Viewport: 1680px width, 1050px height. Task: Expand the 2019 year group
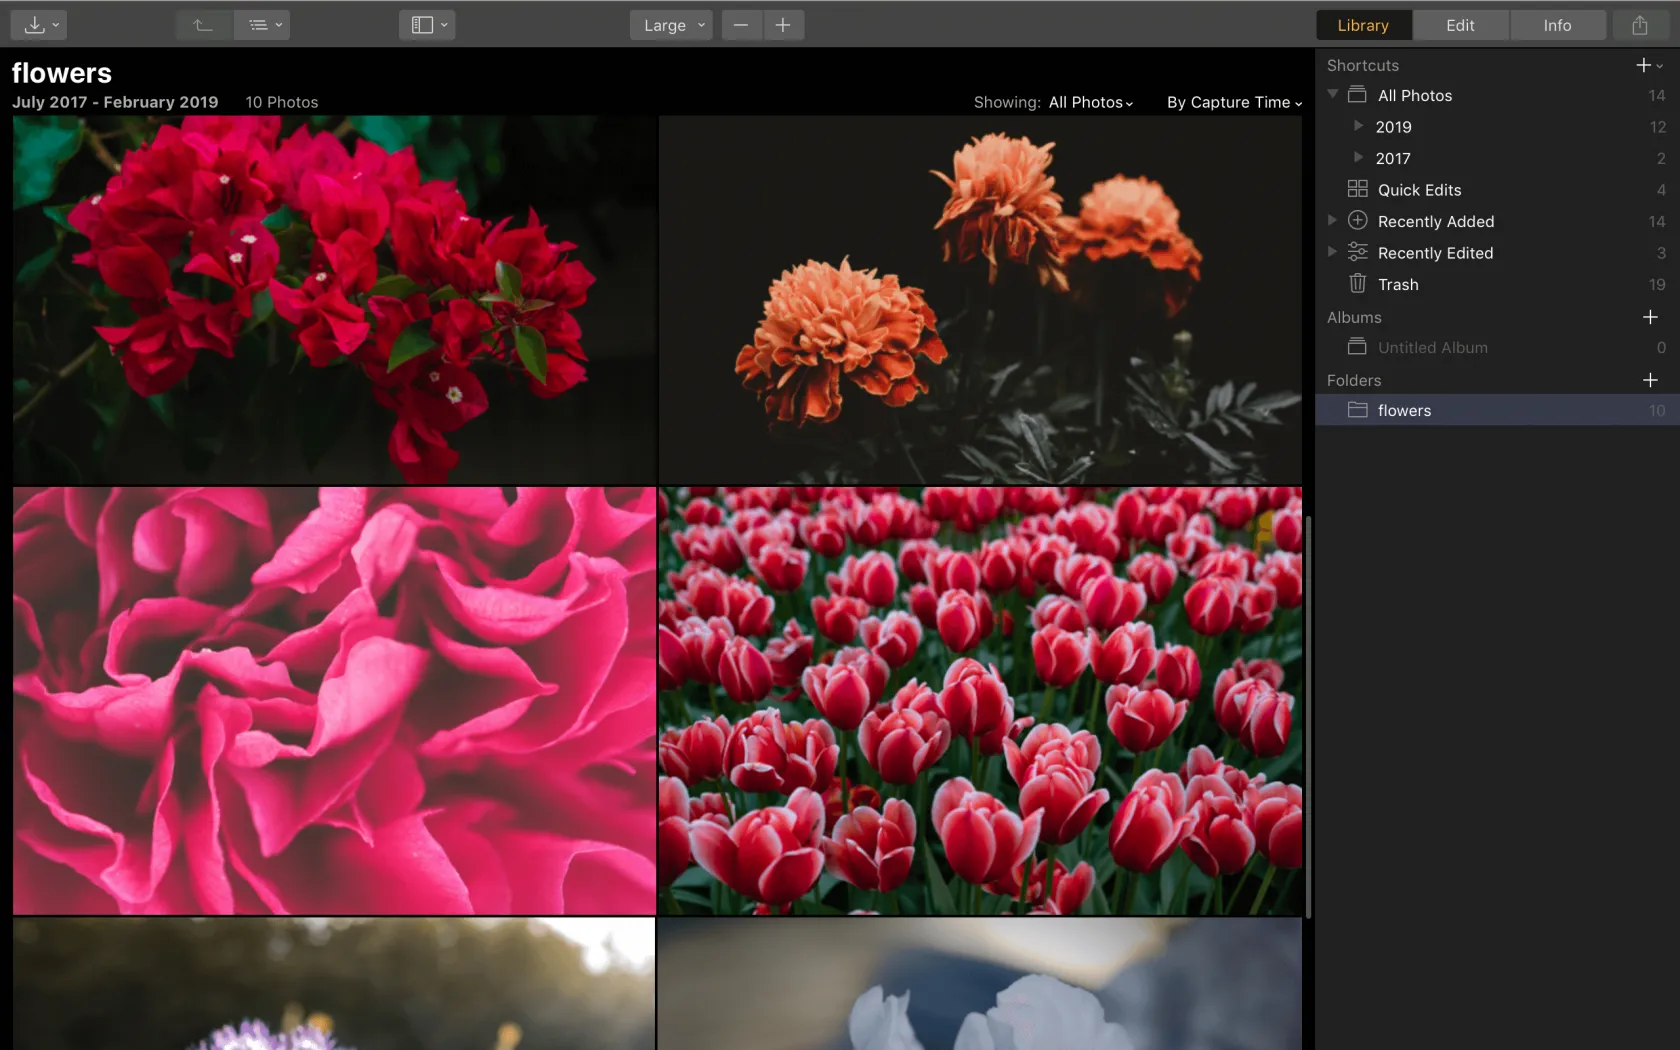click(x=1358, y=126)
